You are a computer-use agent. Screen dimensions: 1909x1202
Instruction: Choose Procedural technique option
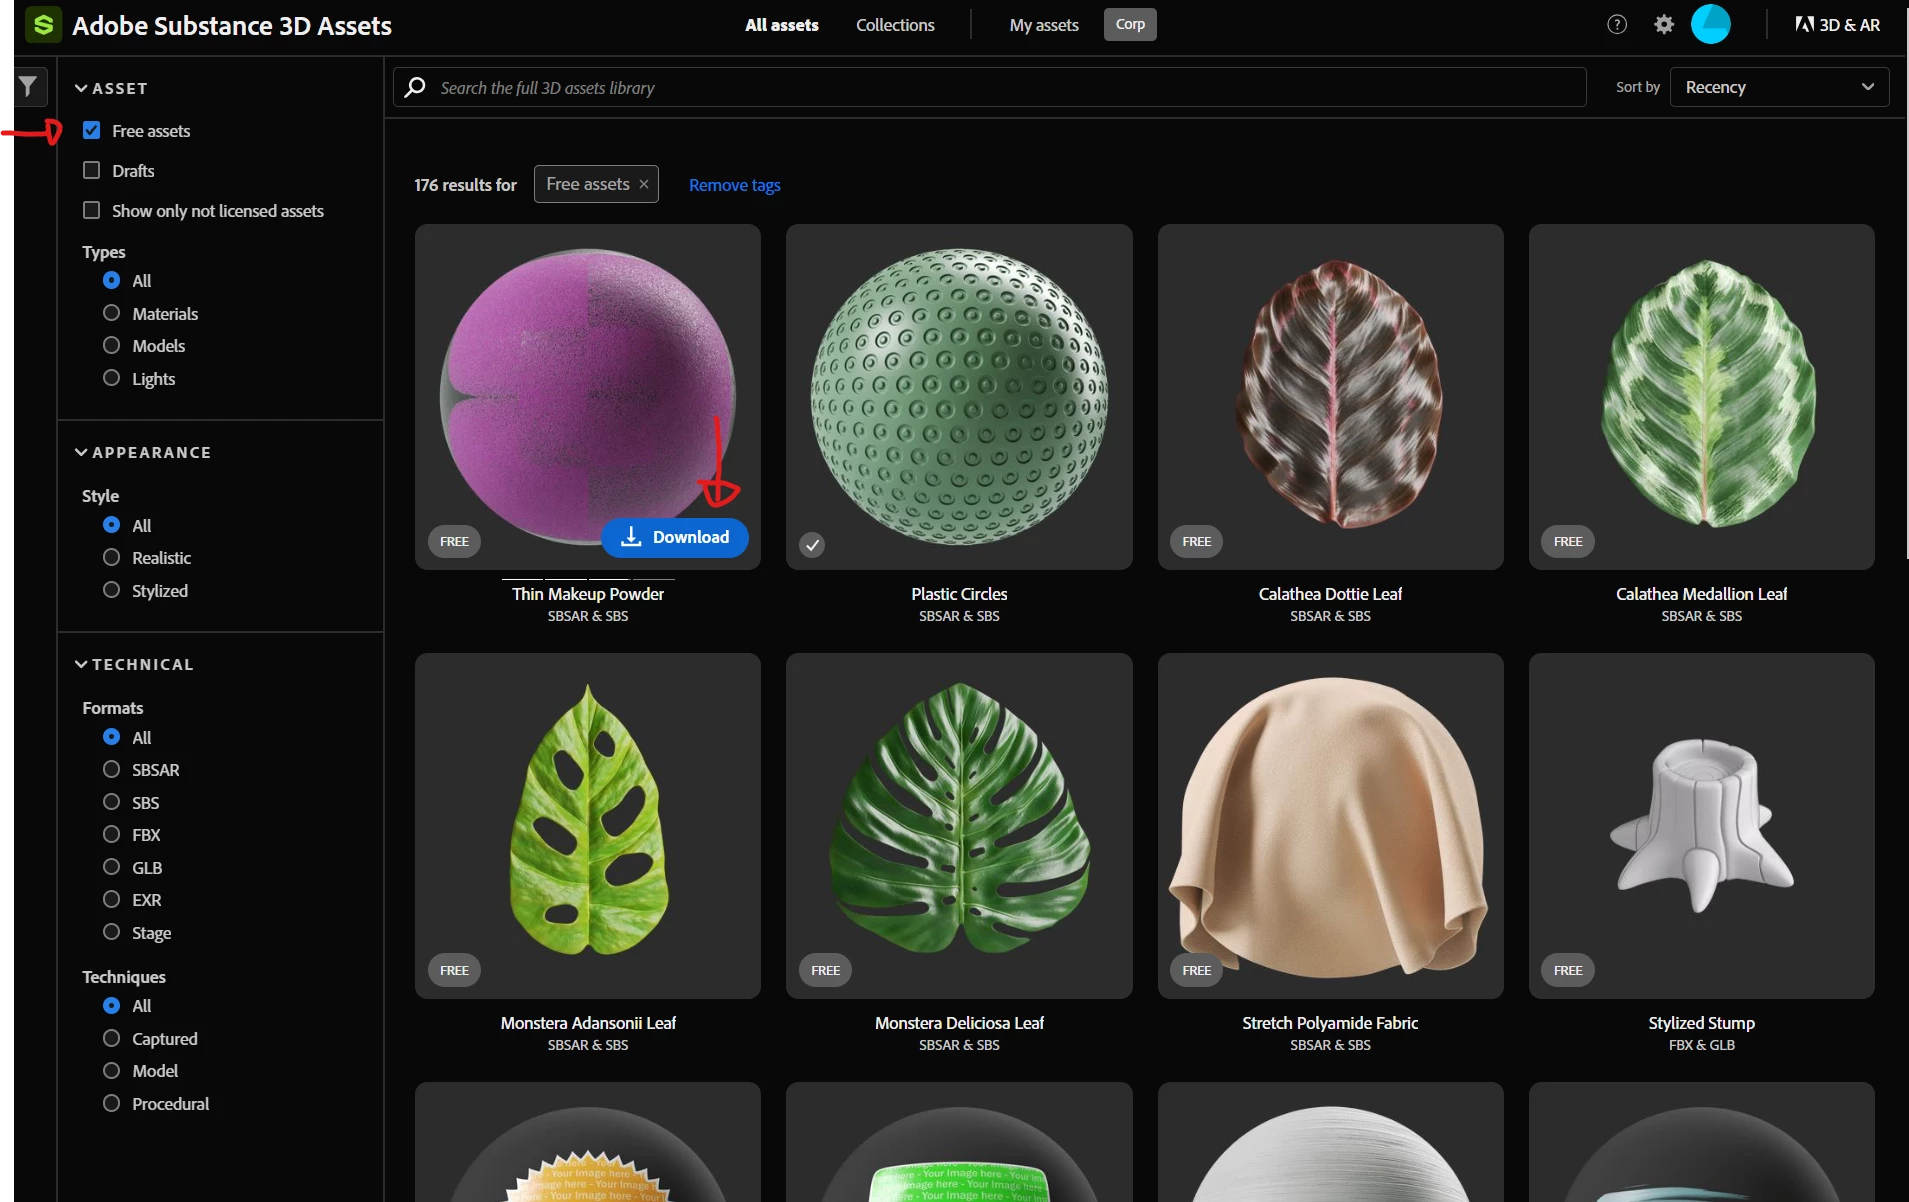pyautogui.click(x=111, y=1103)
